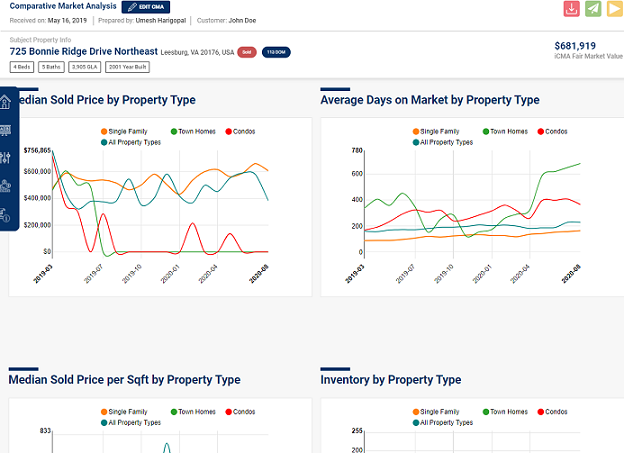Toggle All Property Types in Median Sold Price legend
This screenshot has width=624, height=453.
click(x=131, y=142)
